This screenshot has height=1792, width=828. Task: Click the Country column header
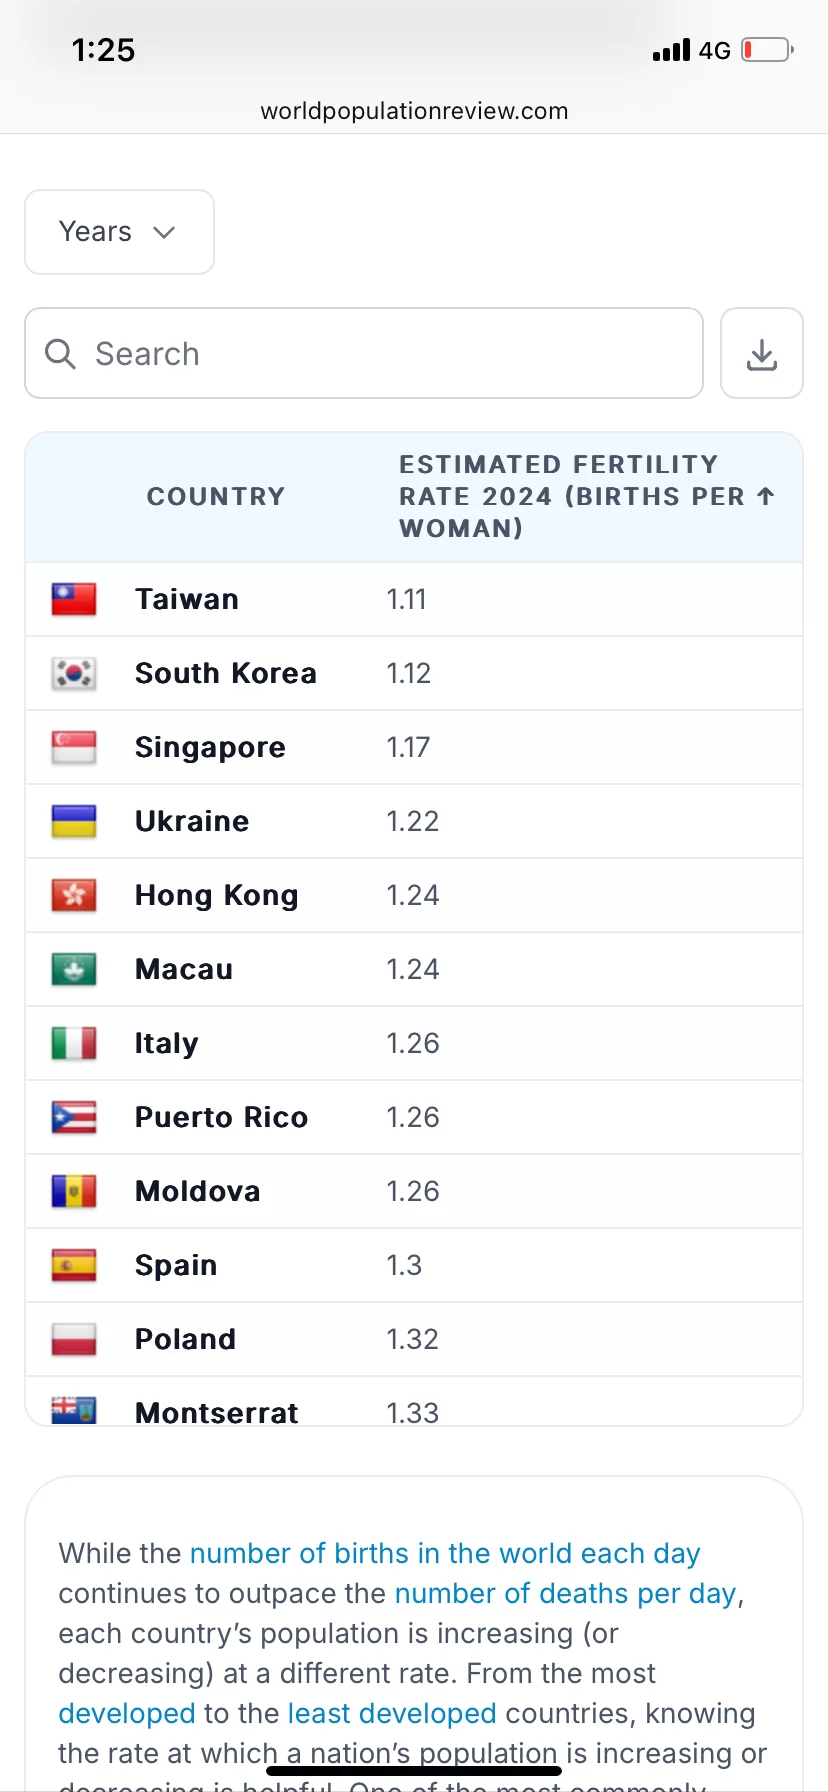tap(216, 496)
